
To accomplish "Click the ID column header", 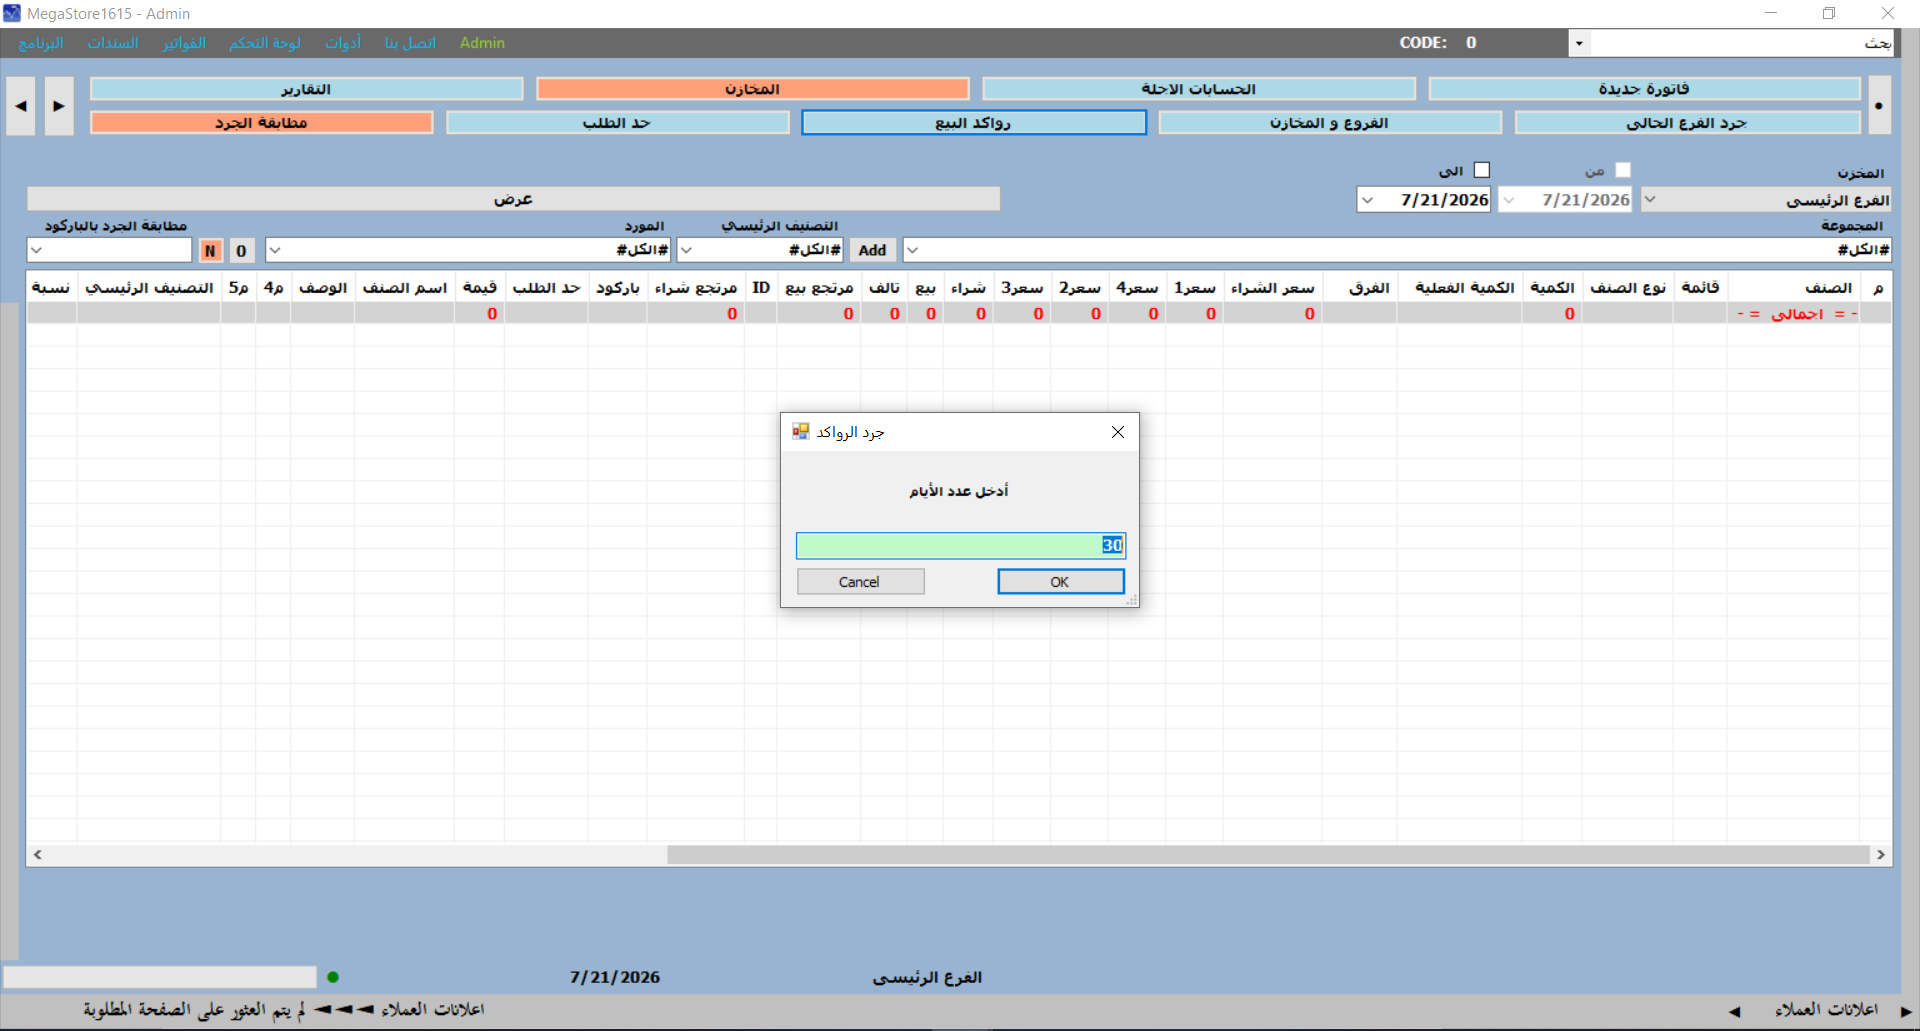I will coord(761,288).
